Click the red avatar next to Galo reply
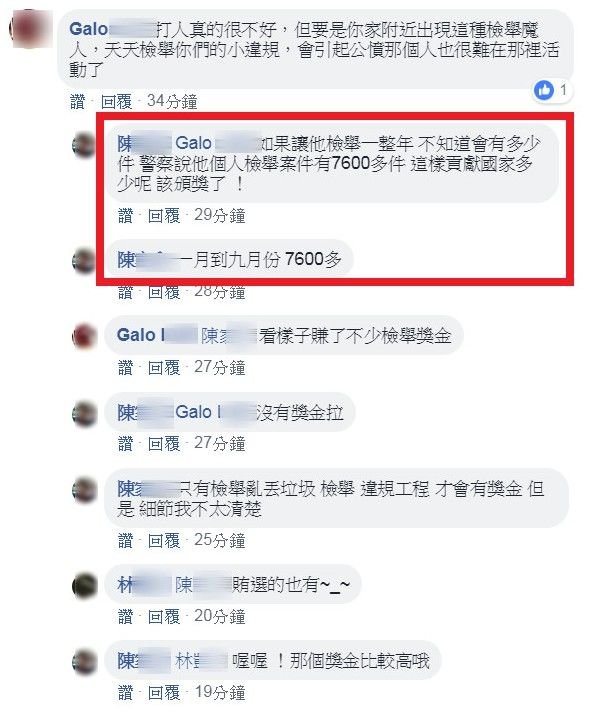Screen dimensions: 611x716 tap(84, 336)
